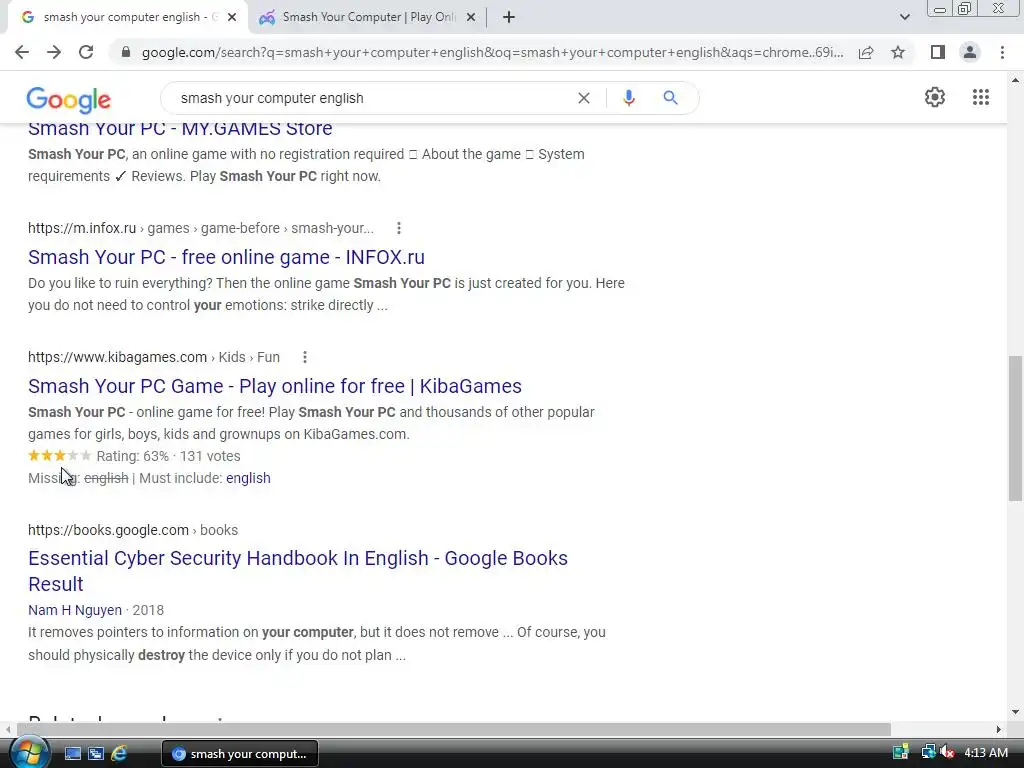Open Smash Your PC INFOX.ru result
This screenshot has width=1024, height=768.
pos(226,257)
